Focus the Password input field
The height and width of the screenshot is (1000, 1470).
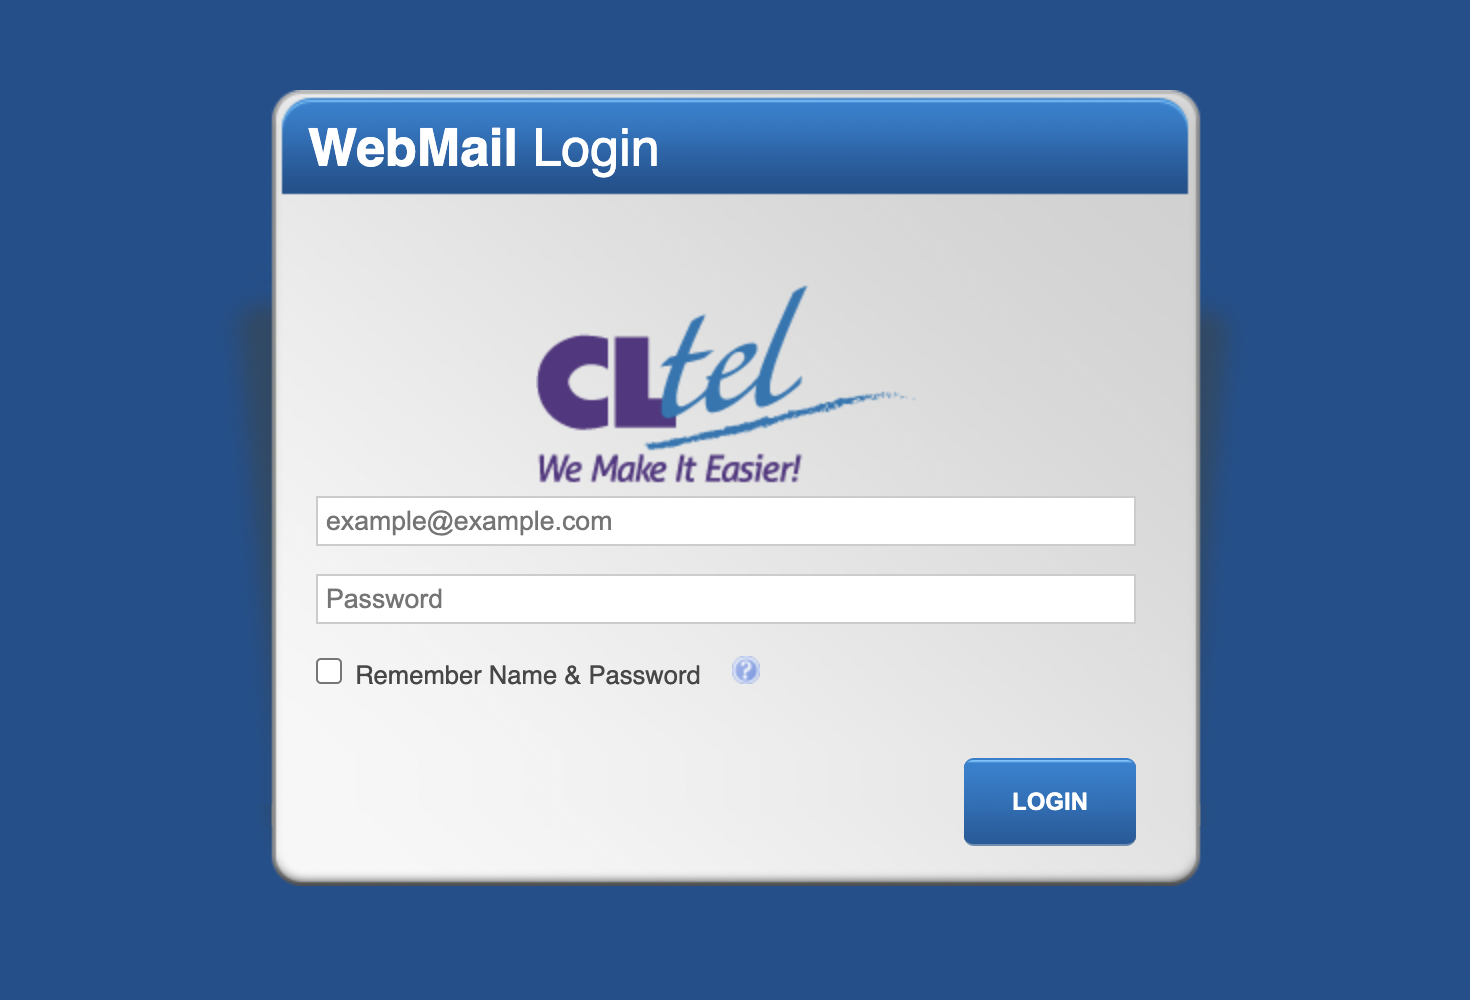pyautogui.click(x=725, y=599)
